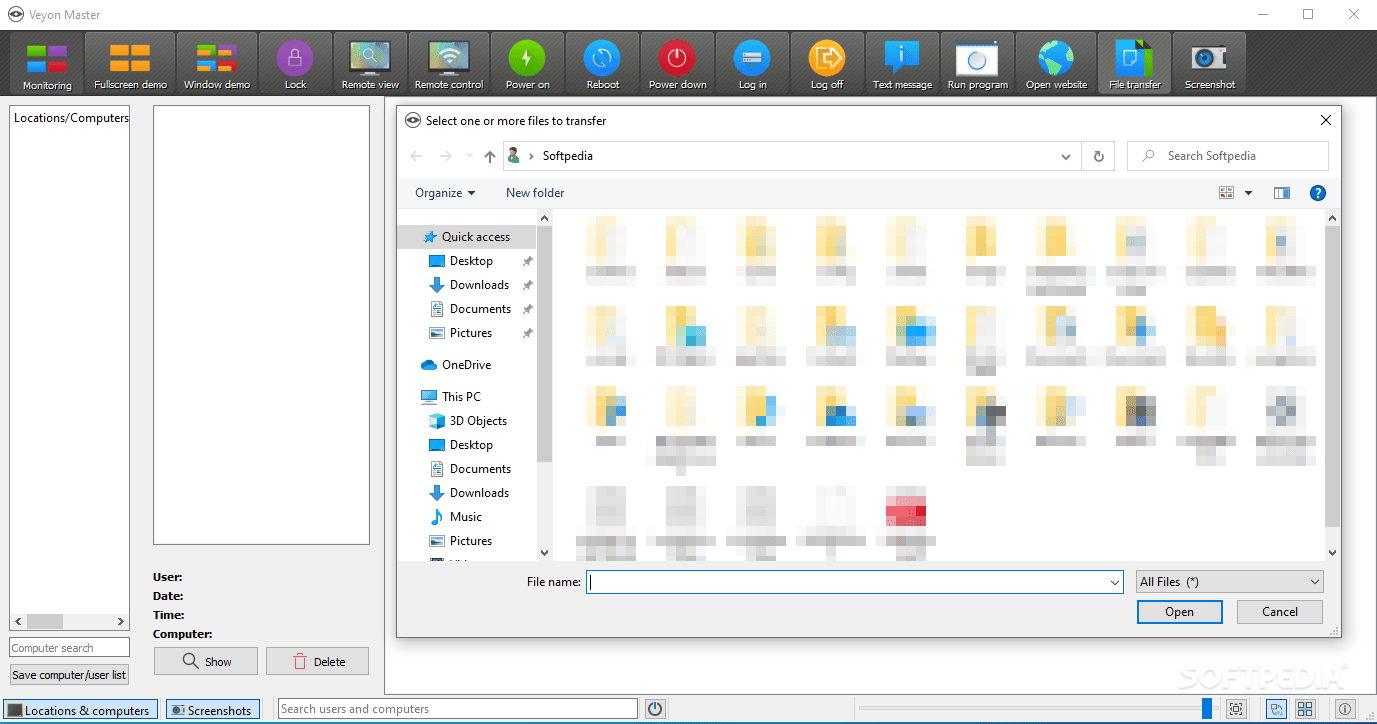The height and width of the screenshot is (724, 1377).
Task: Activate the Remote control tool
Action: pos(448,63)
